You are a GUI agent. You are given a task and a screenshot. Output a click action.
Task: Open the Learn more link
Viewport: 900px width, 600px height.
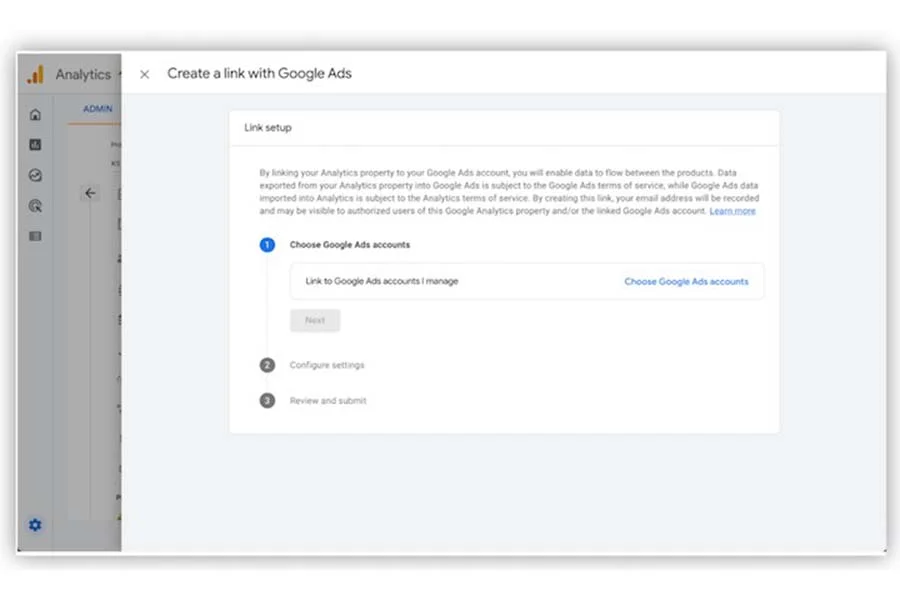732,211
